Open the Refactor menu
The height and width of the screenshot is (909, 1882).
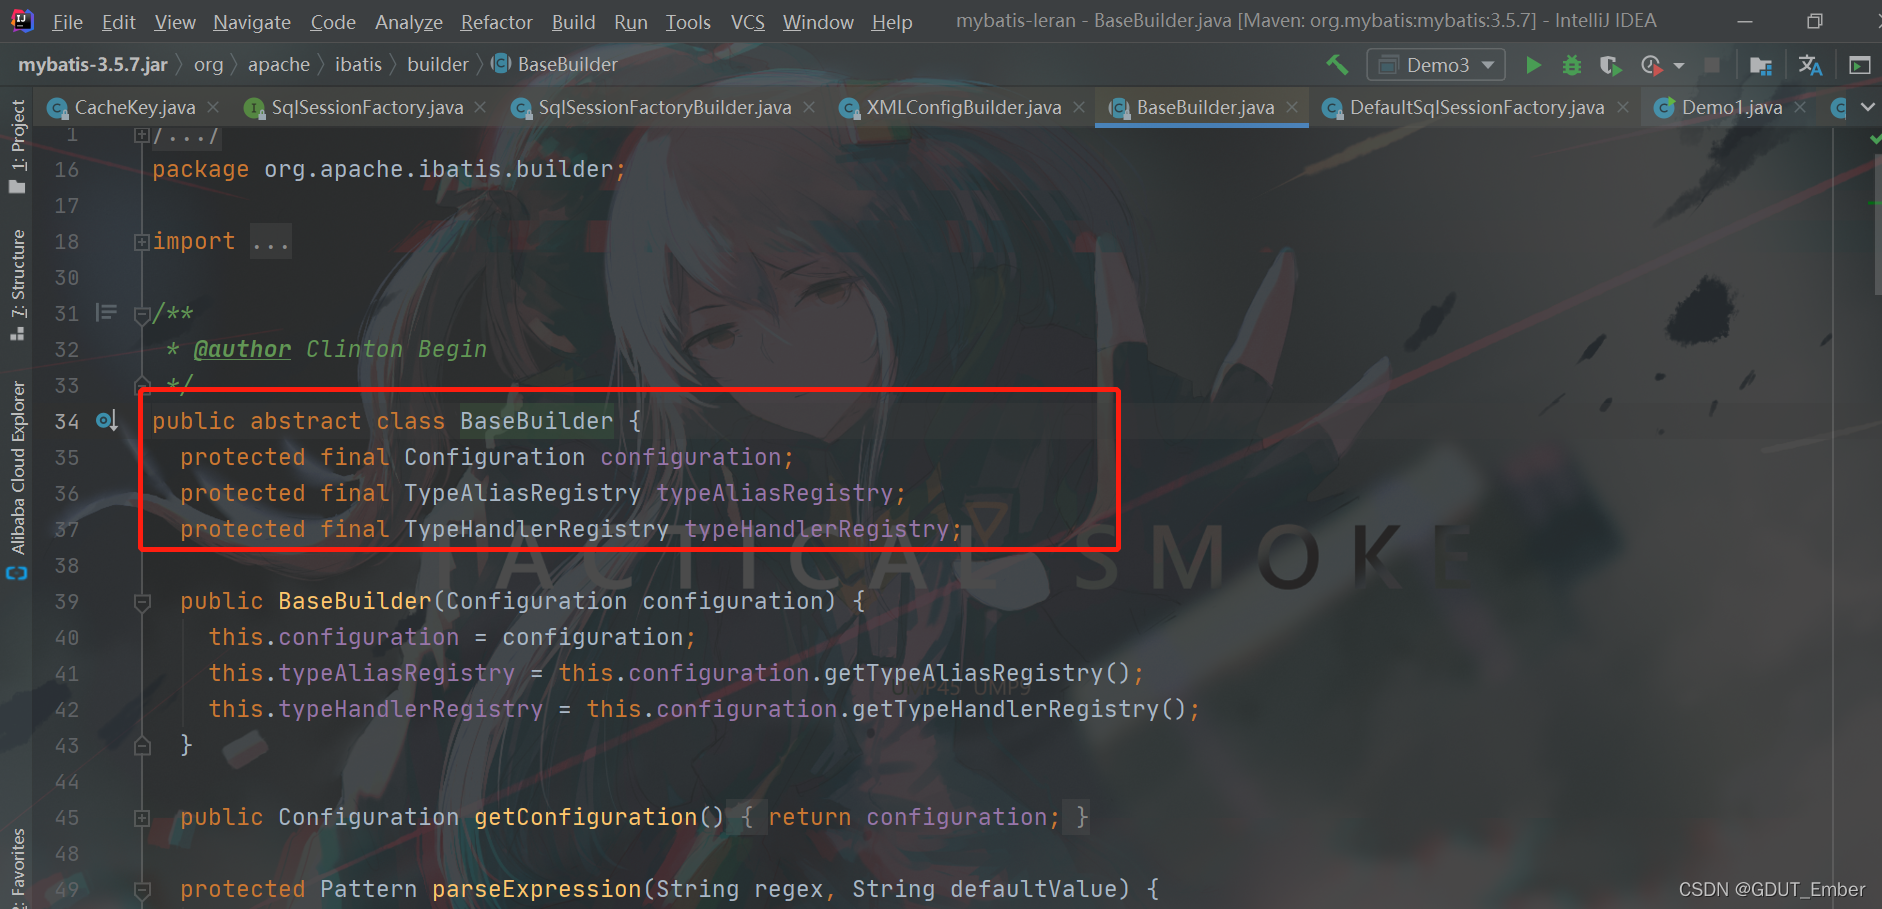pyautogui.click(x=497, y=21)
